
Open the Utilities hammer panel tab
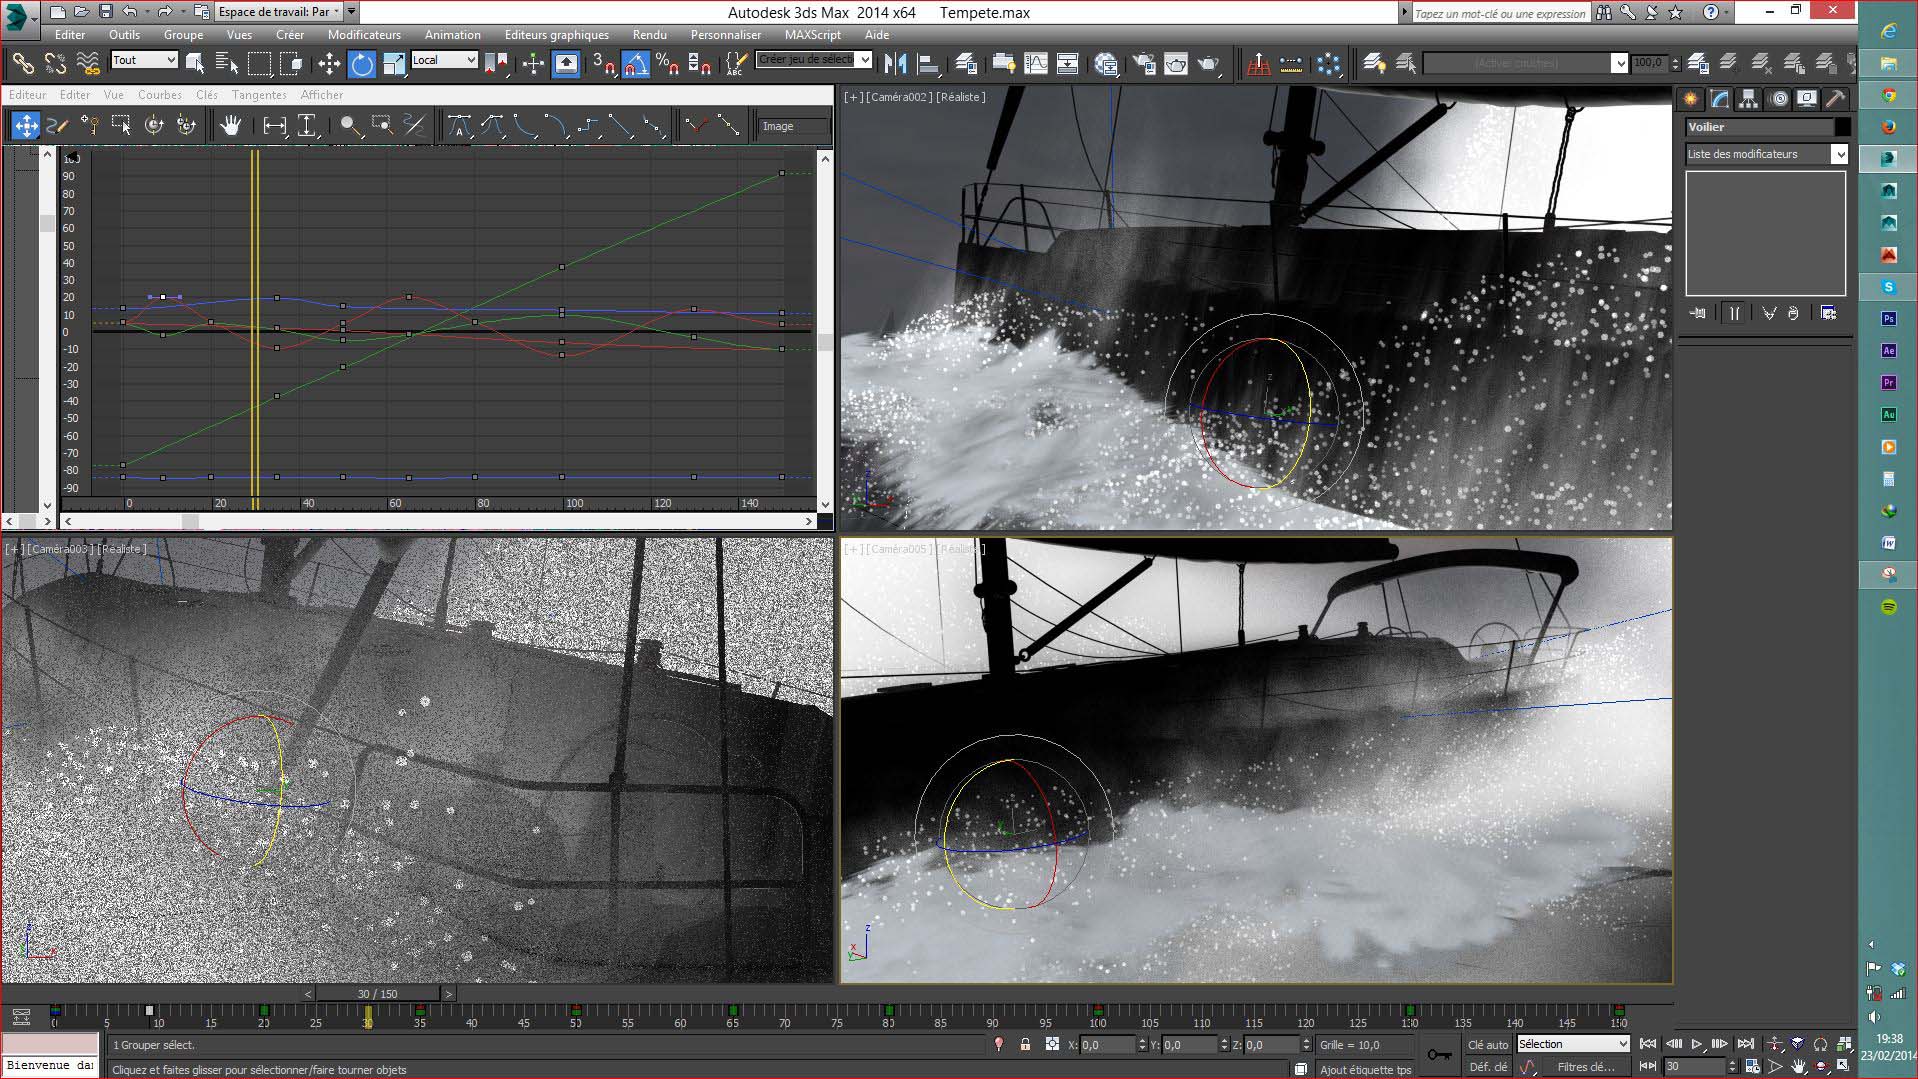(x=1834, y=99)
